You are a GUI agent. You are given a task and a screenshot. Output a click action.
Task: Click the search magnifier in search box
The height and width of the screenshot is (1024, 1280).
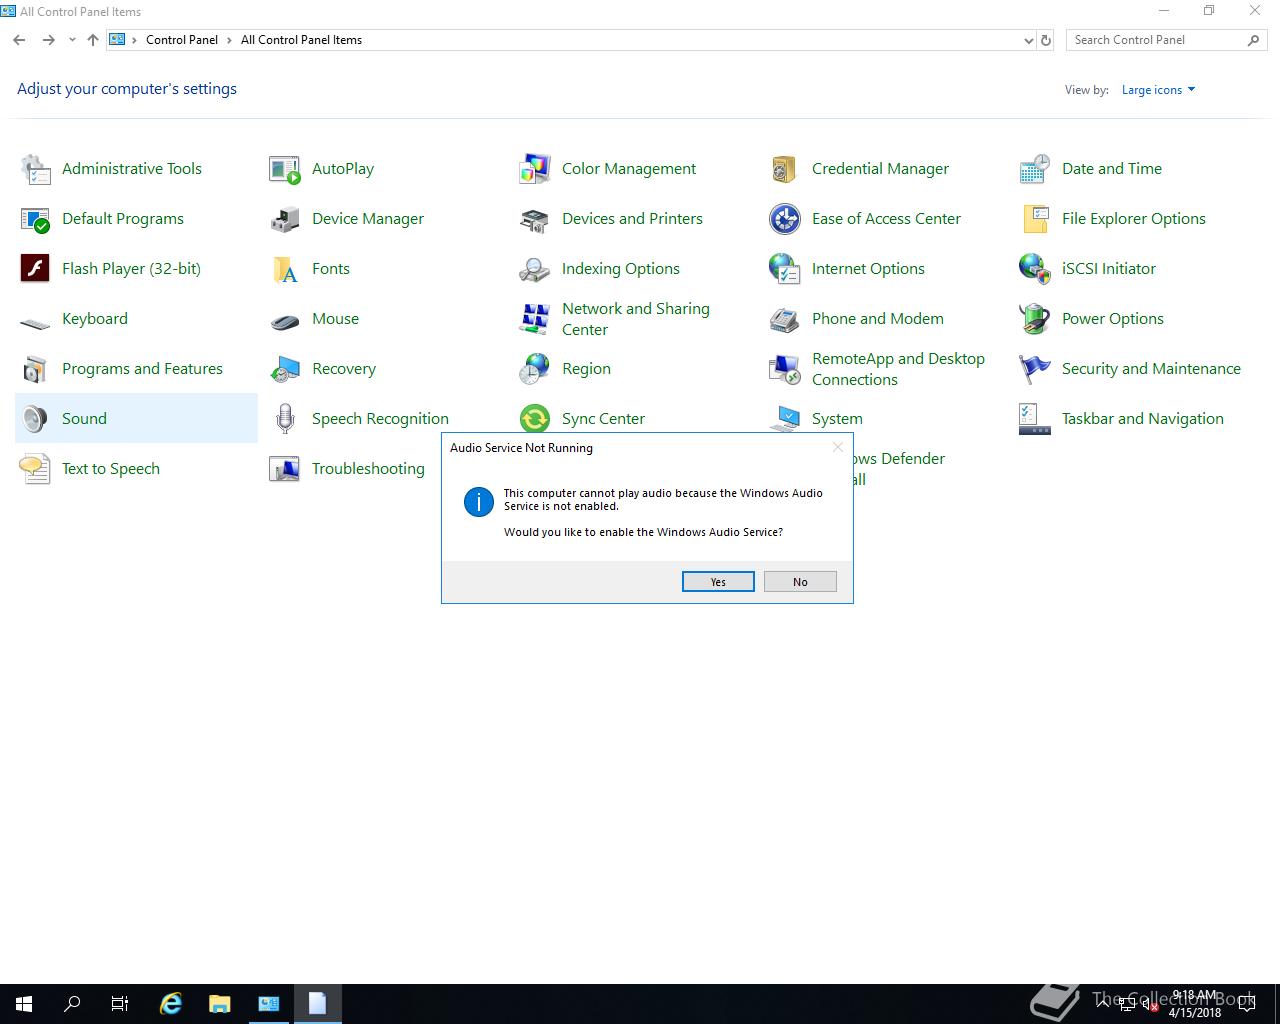point(1254,40)
